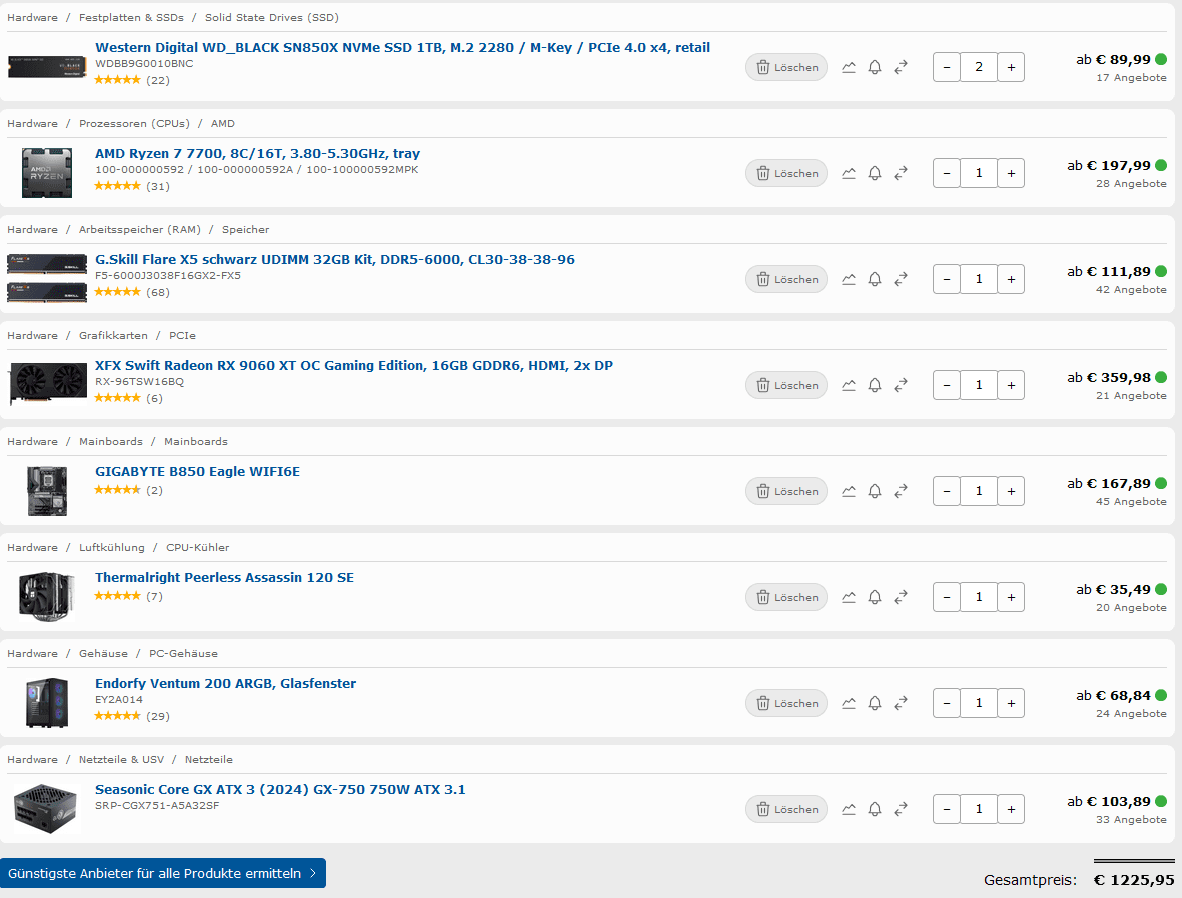The width and height of the screenshot is (1182, 898).
Task: Decrease quantity of Endorfy Ventum 200 case
Action: click(947, 703)
